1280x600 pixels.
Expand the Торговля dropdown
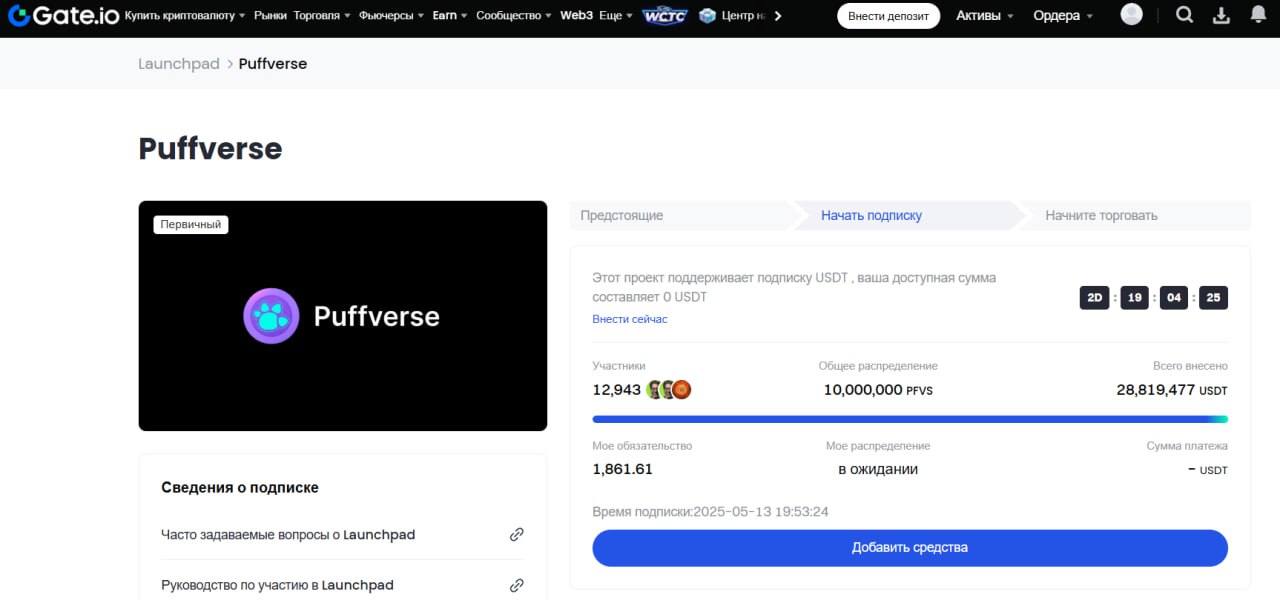(x=322, y=16)
